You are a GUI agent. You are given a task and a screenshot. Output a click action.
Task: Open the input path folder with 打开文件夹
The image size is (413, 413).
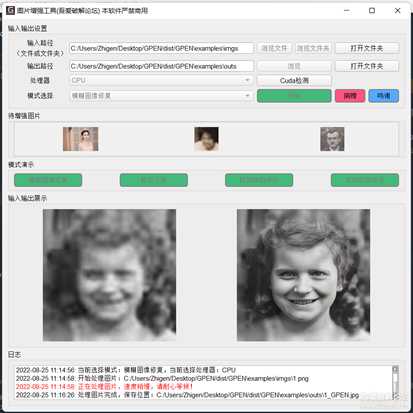point(367,48)
